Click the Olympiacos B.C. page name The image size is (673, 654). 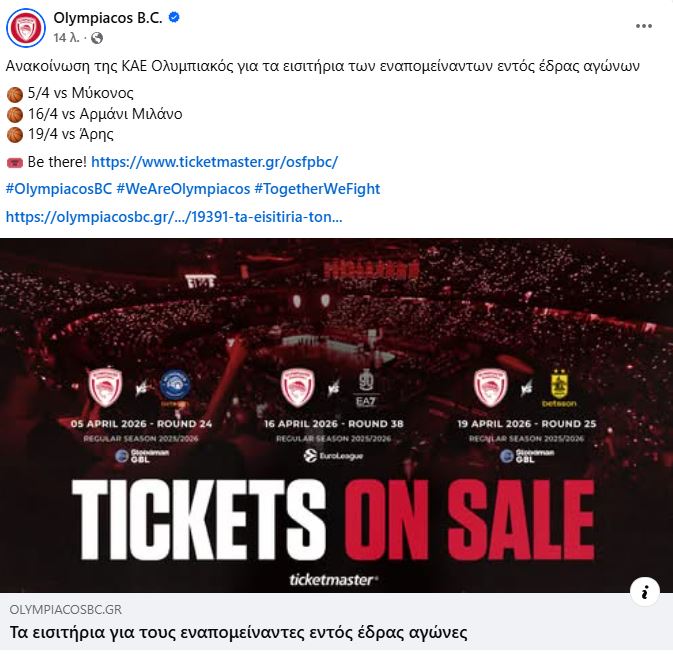point(108,18)
